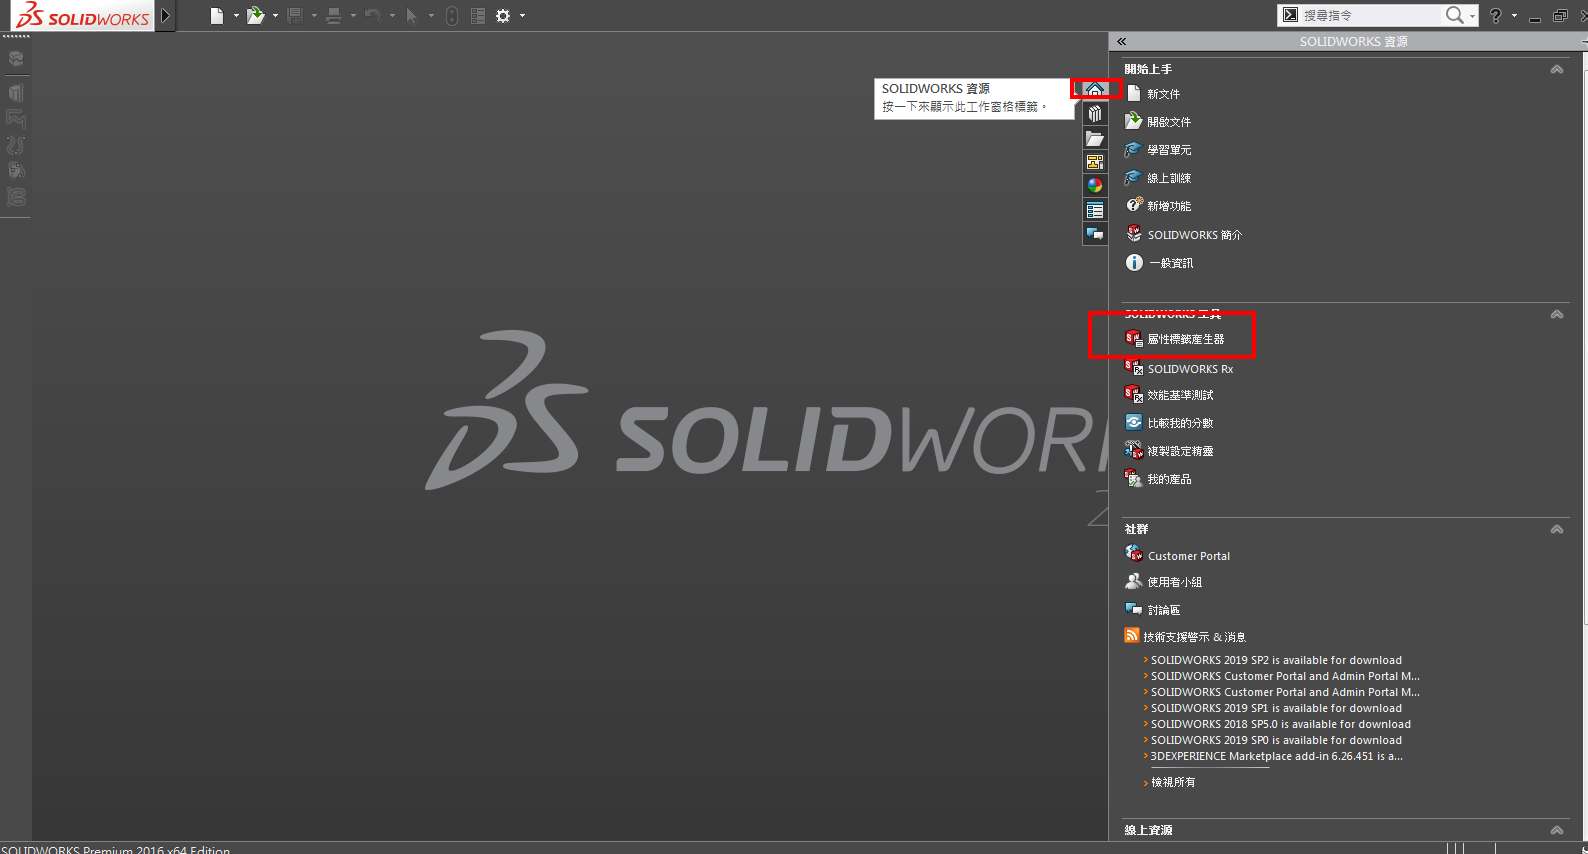This screenshot has width=1588, height=854.
Task: Click the Rebuild traffic light icon
Action: pyautogui.click(x=452, y=15)
